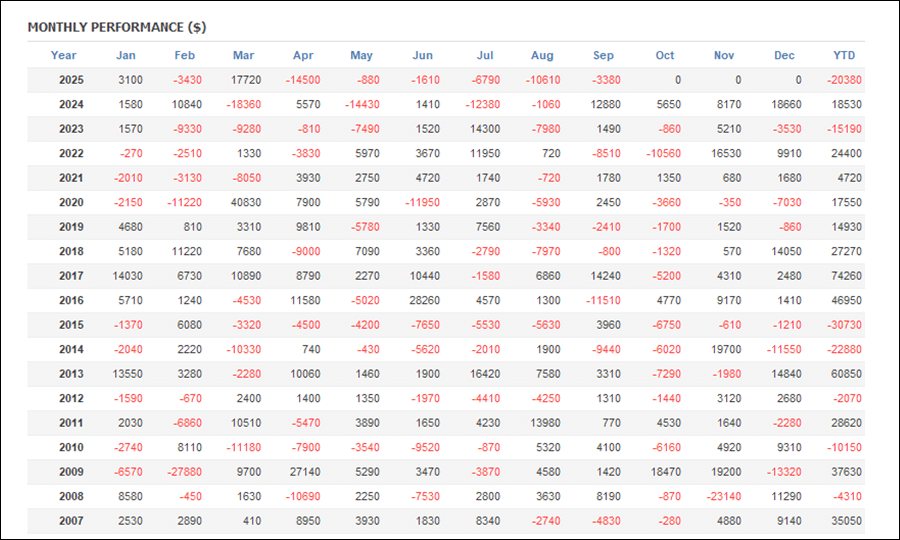
Task: Click the 18660 value in December 2024
Action: click(786, 104)
